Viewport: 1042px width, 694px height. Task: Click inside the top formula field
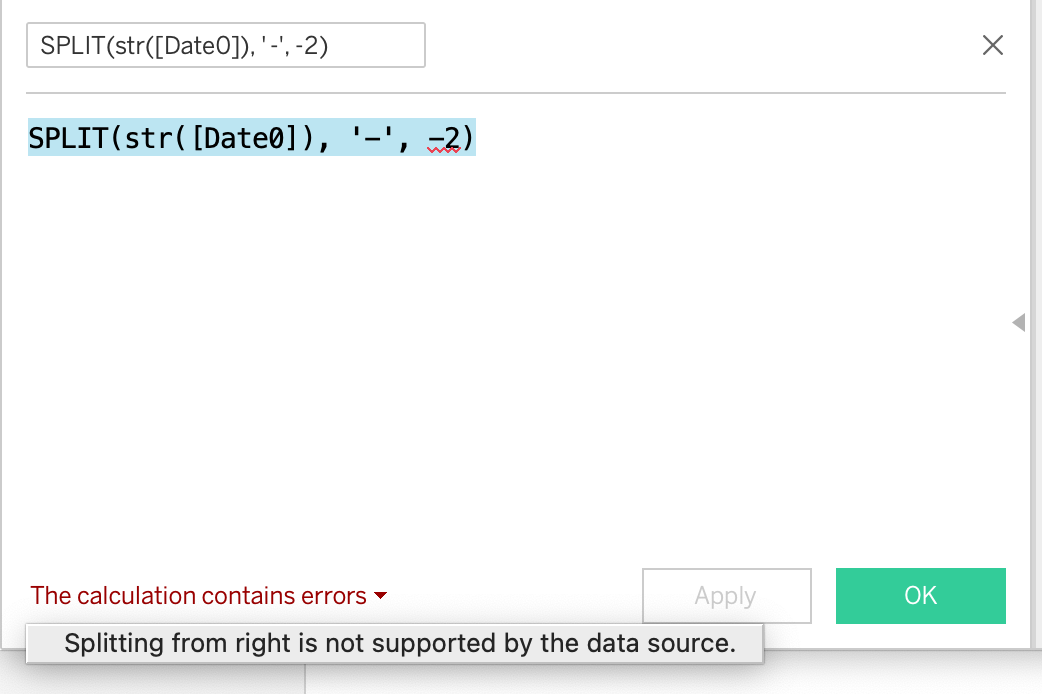tap(225, 44)
